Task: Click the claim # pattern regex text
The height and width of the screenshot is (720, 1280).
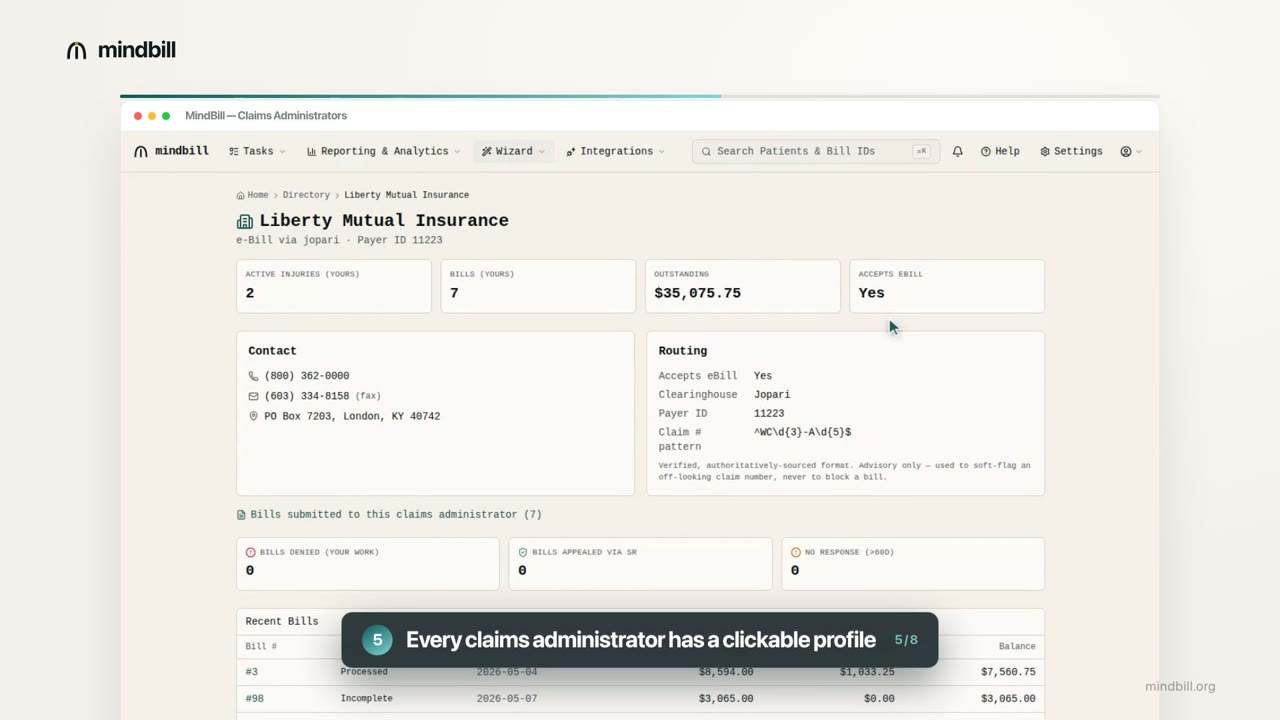Action: click(803, 432)
